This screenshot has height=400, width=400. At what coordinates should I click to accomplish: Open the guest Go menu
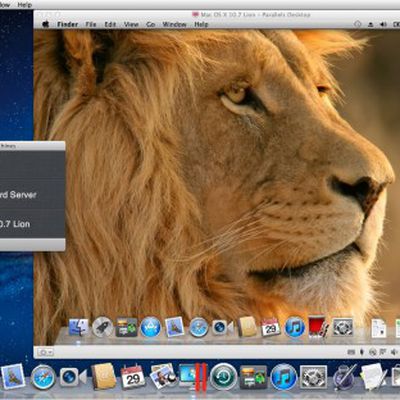151,24
